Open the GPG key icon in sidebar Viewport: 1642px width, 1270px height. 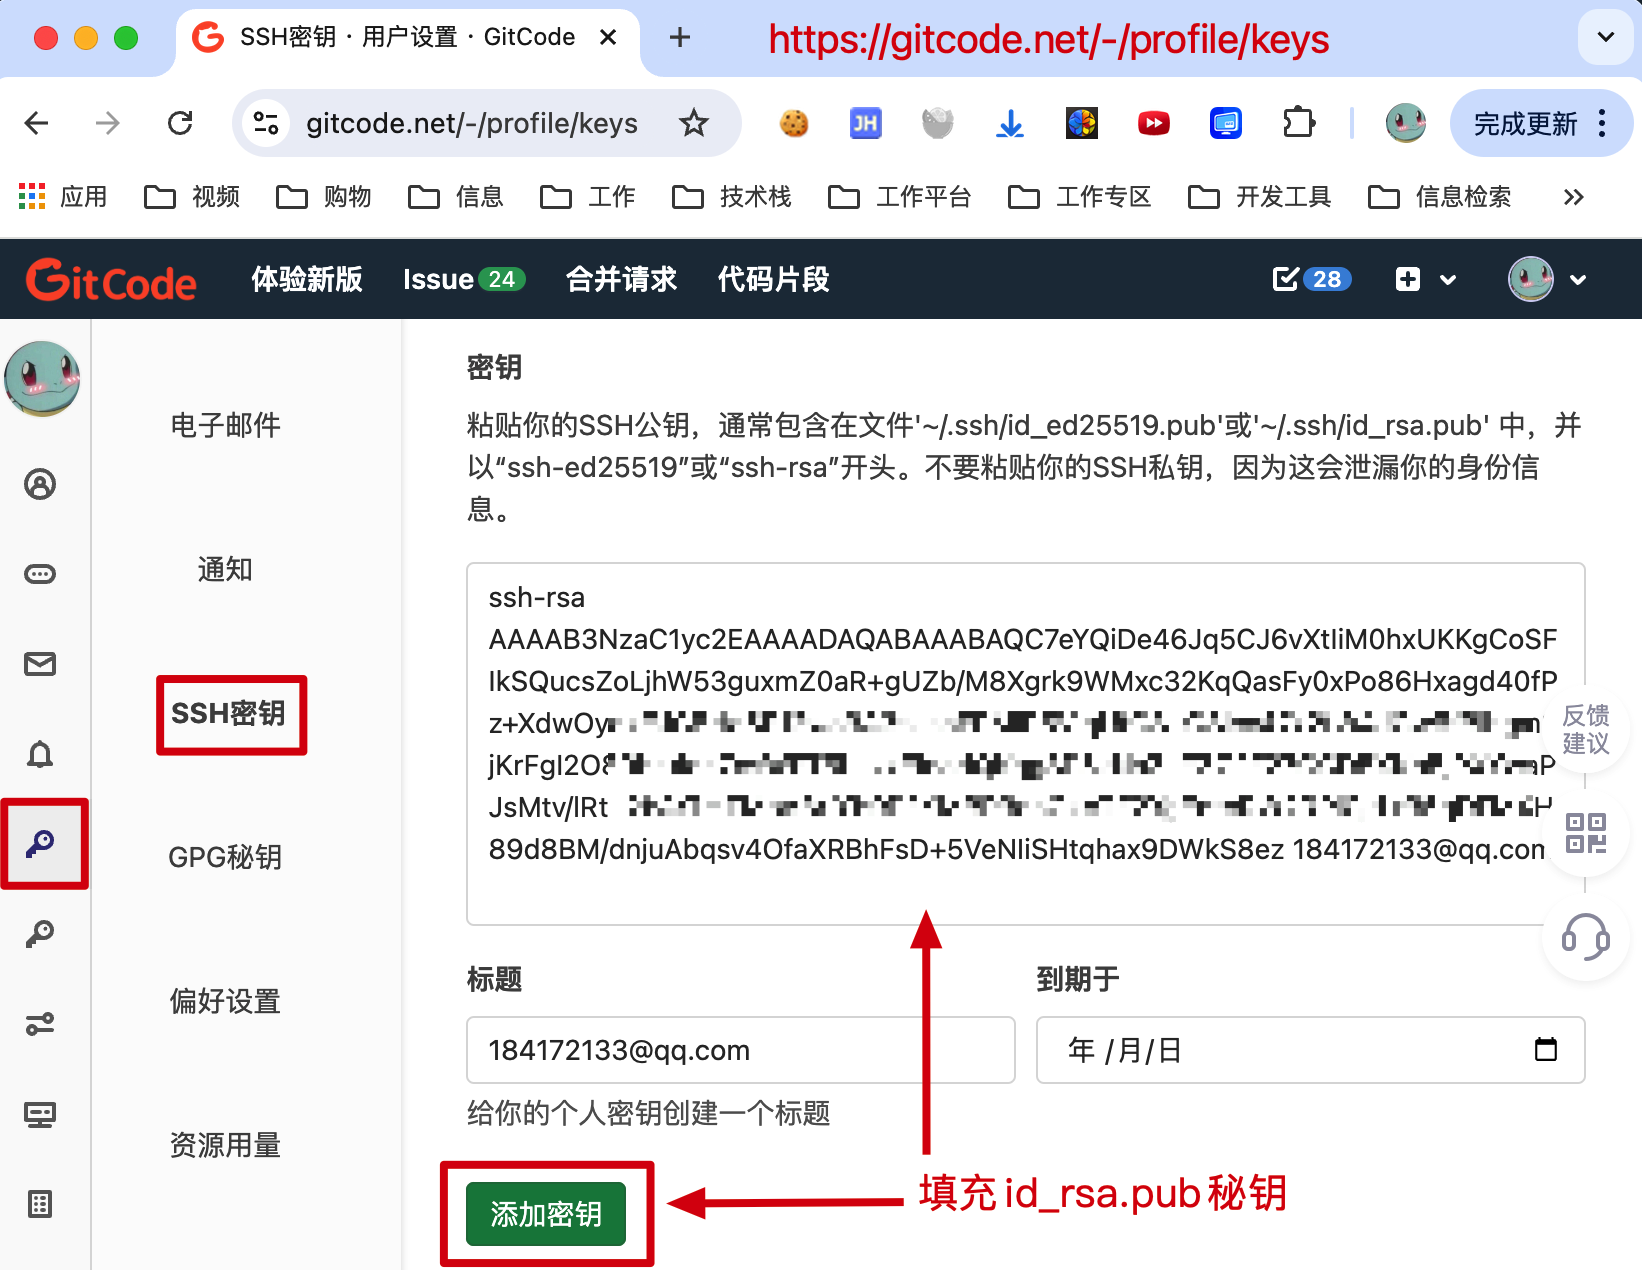pos(40,934)
